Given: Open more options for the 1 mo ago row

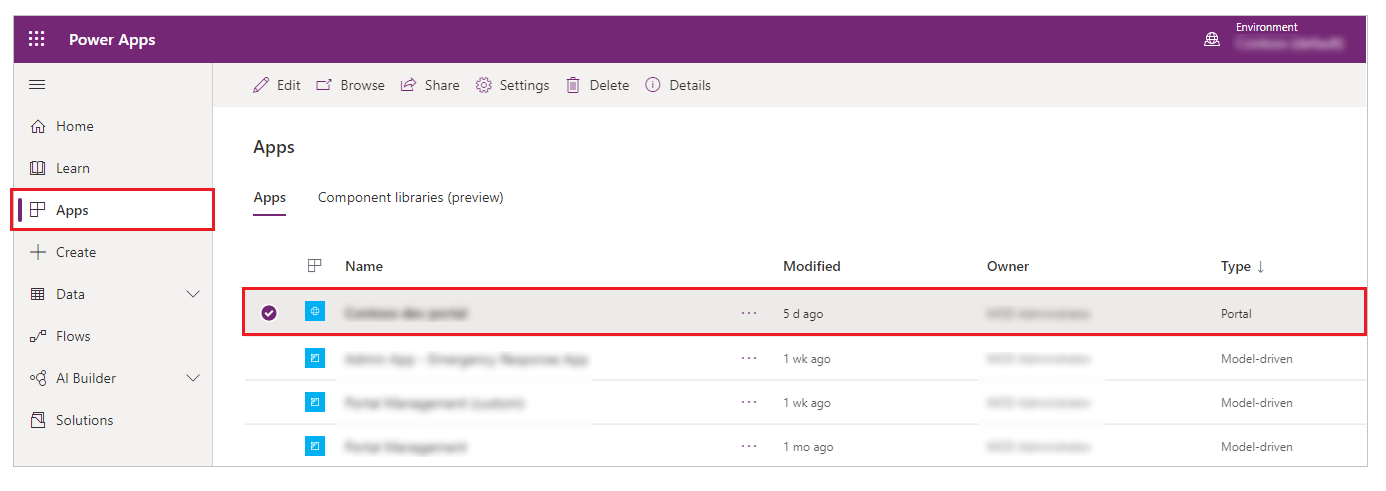Looking at the screenshot, I should click(749, 447).
